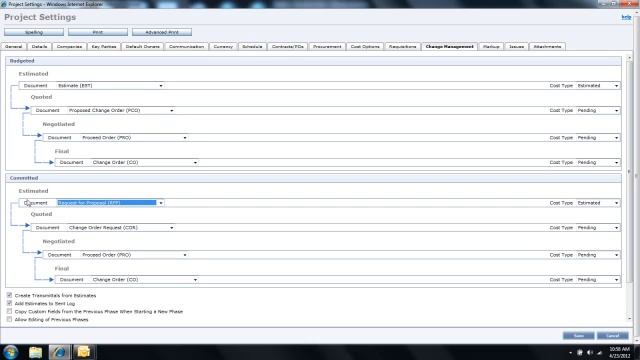Open Windows Start menu orb
The height and width of the screenshot is (360, 640).
tap(11, 352)
